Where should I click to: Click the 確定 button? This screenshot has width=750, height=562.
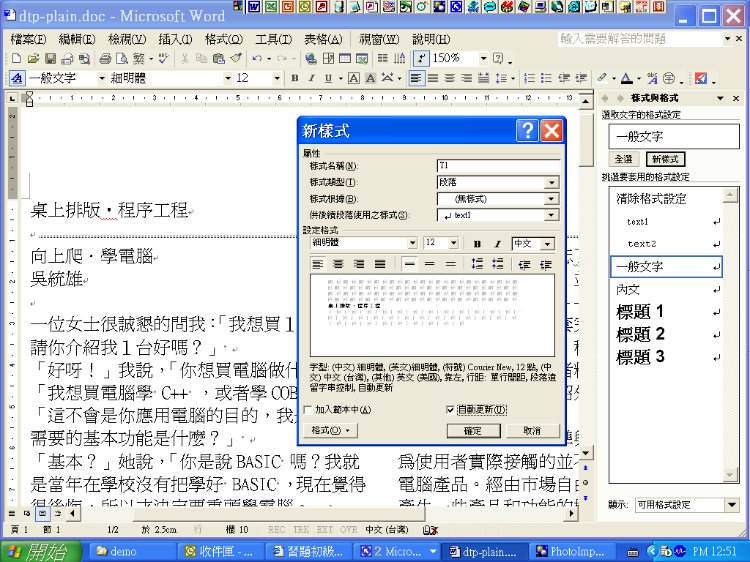[473, 431]
